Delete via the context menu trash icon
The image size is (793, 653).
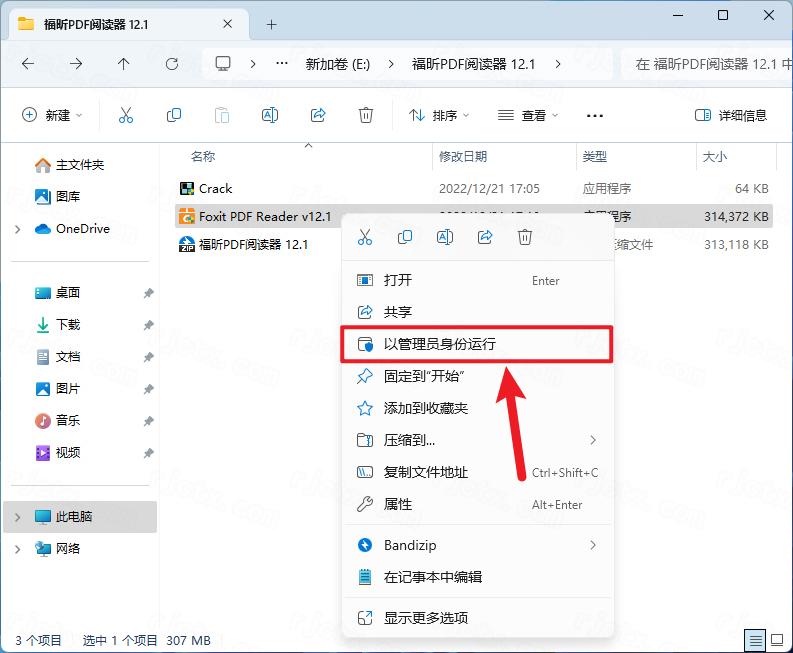coord(525,237)
